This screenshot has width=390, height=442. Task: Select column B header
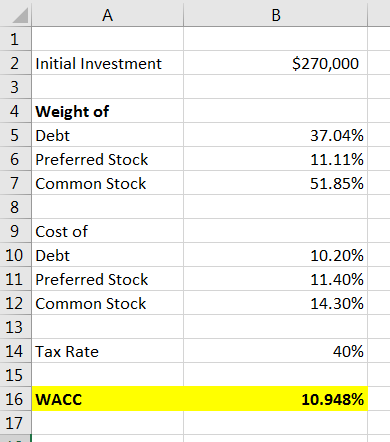(275, 15)
